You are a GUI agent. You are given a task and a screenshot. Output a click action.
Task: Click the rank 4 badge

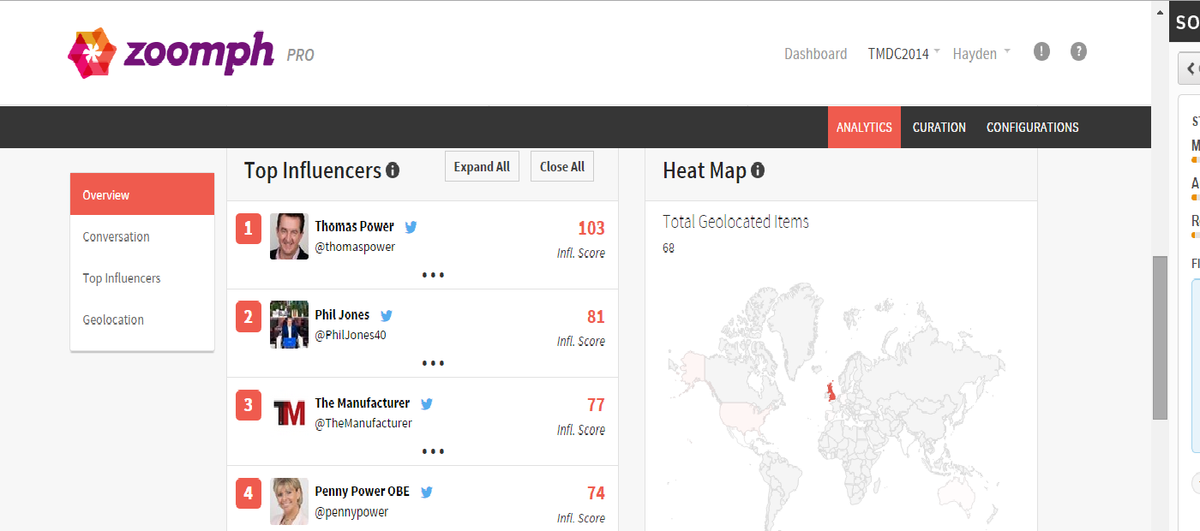click(249, 494)
